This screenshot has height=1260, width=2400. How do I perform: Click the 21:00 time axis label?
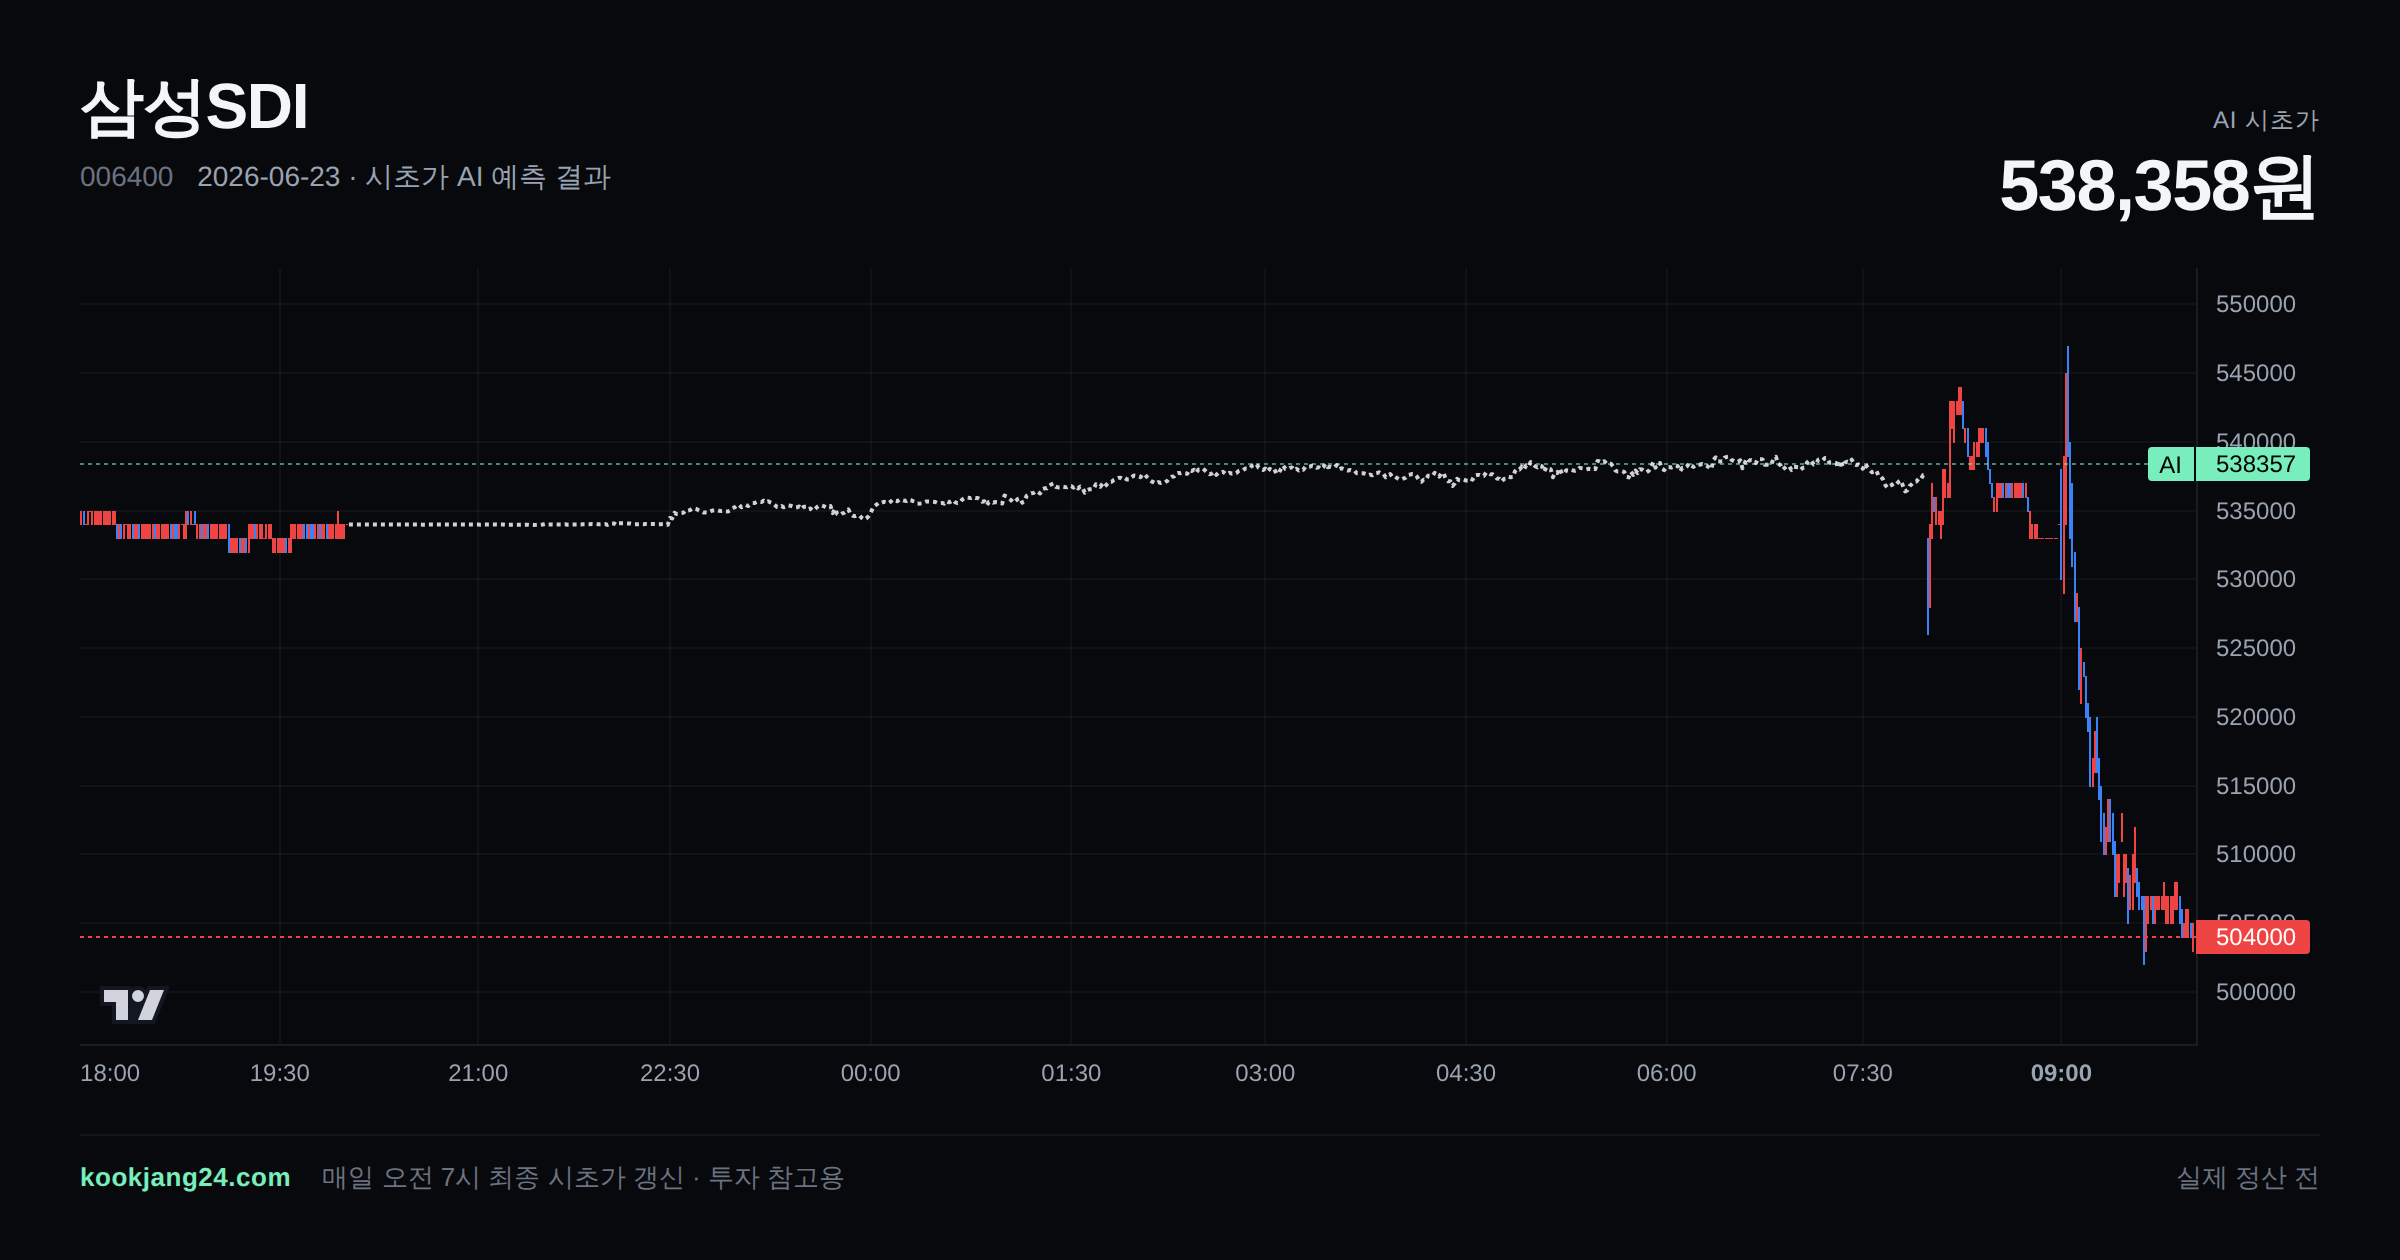click(x=478, y=1073)
